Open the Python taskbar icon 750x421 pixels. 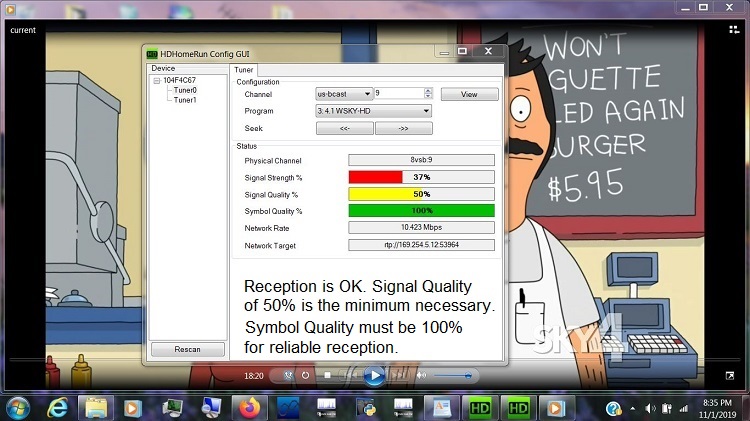pos(365,408)
